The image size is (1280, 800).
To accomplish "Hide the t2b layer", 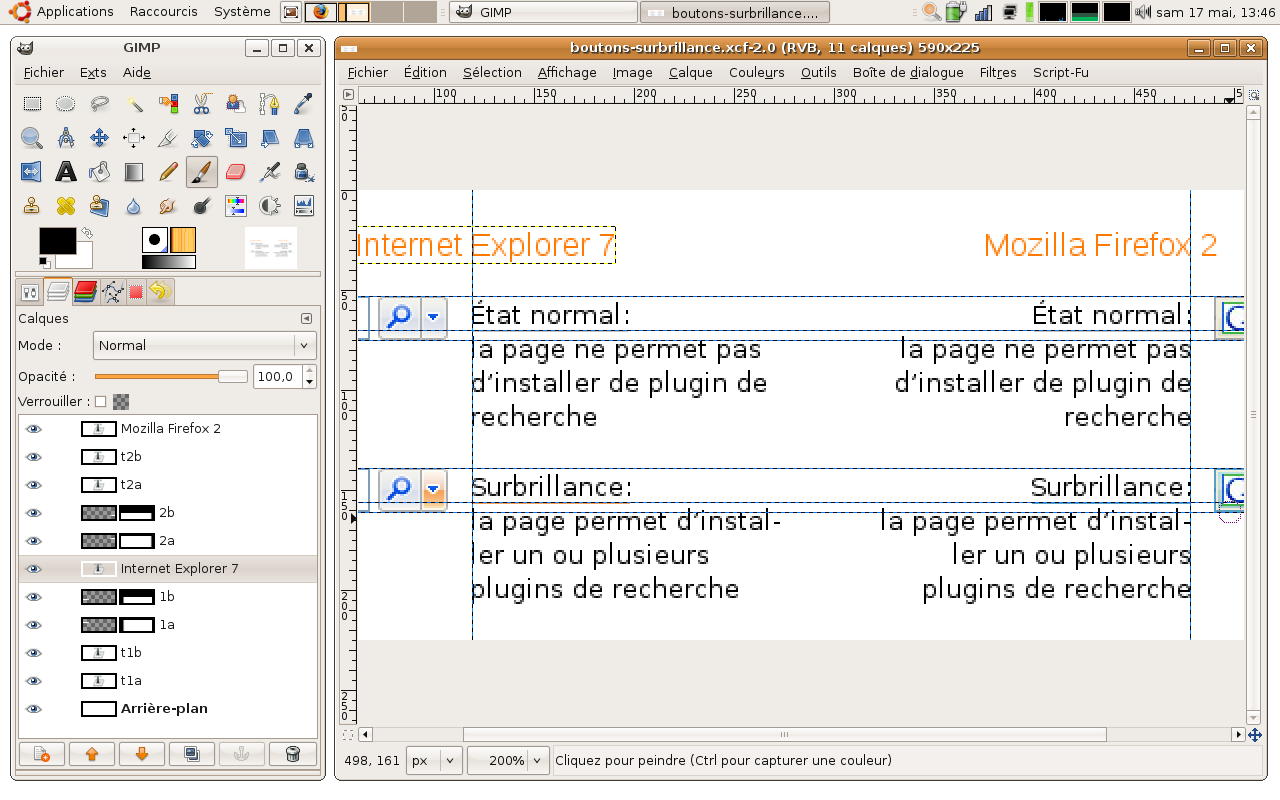I will [x=34, y=456].
